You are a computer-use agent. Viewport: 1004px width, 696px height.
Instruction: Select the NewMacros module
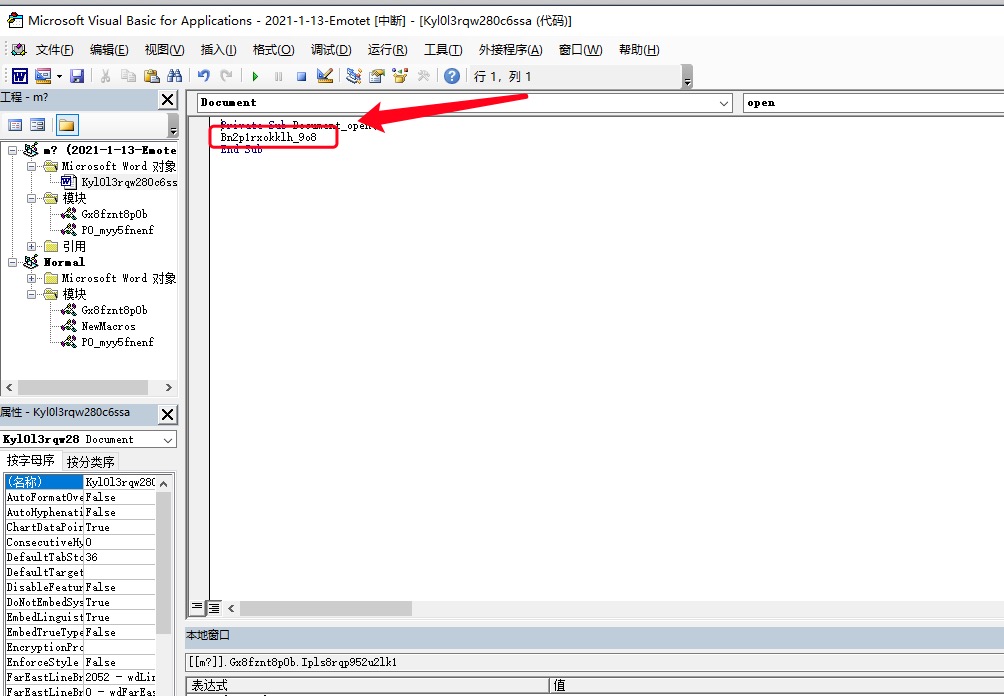108,327
